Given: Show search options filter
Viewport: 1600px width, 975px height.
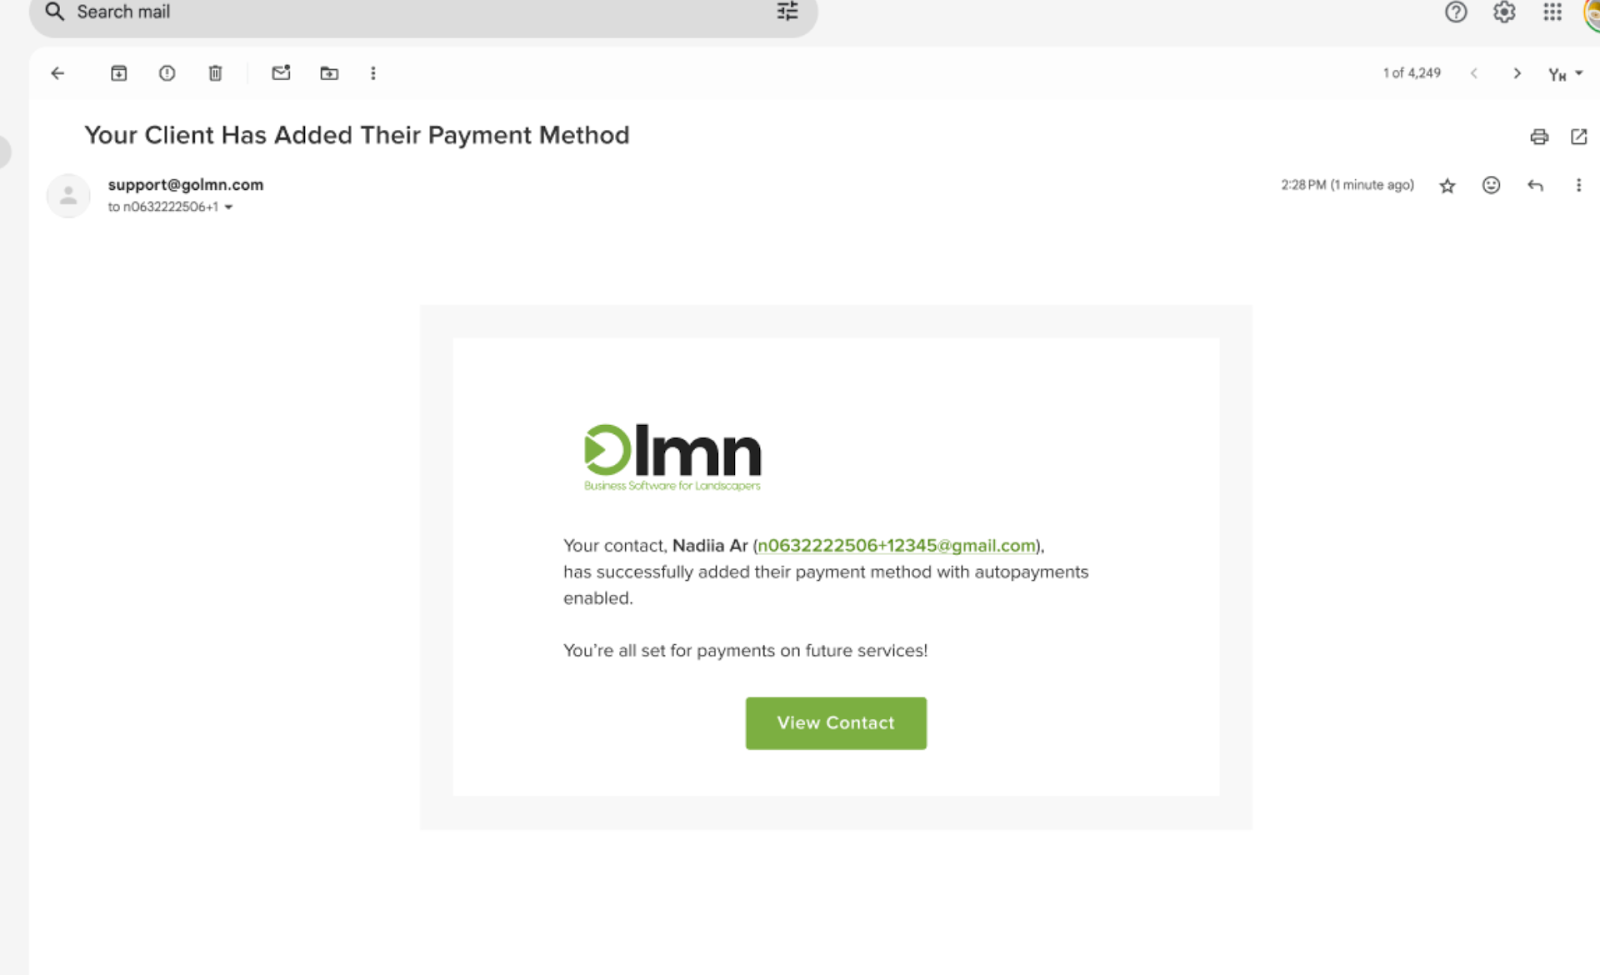Looking at the screenshot, I should pos(788,12).
